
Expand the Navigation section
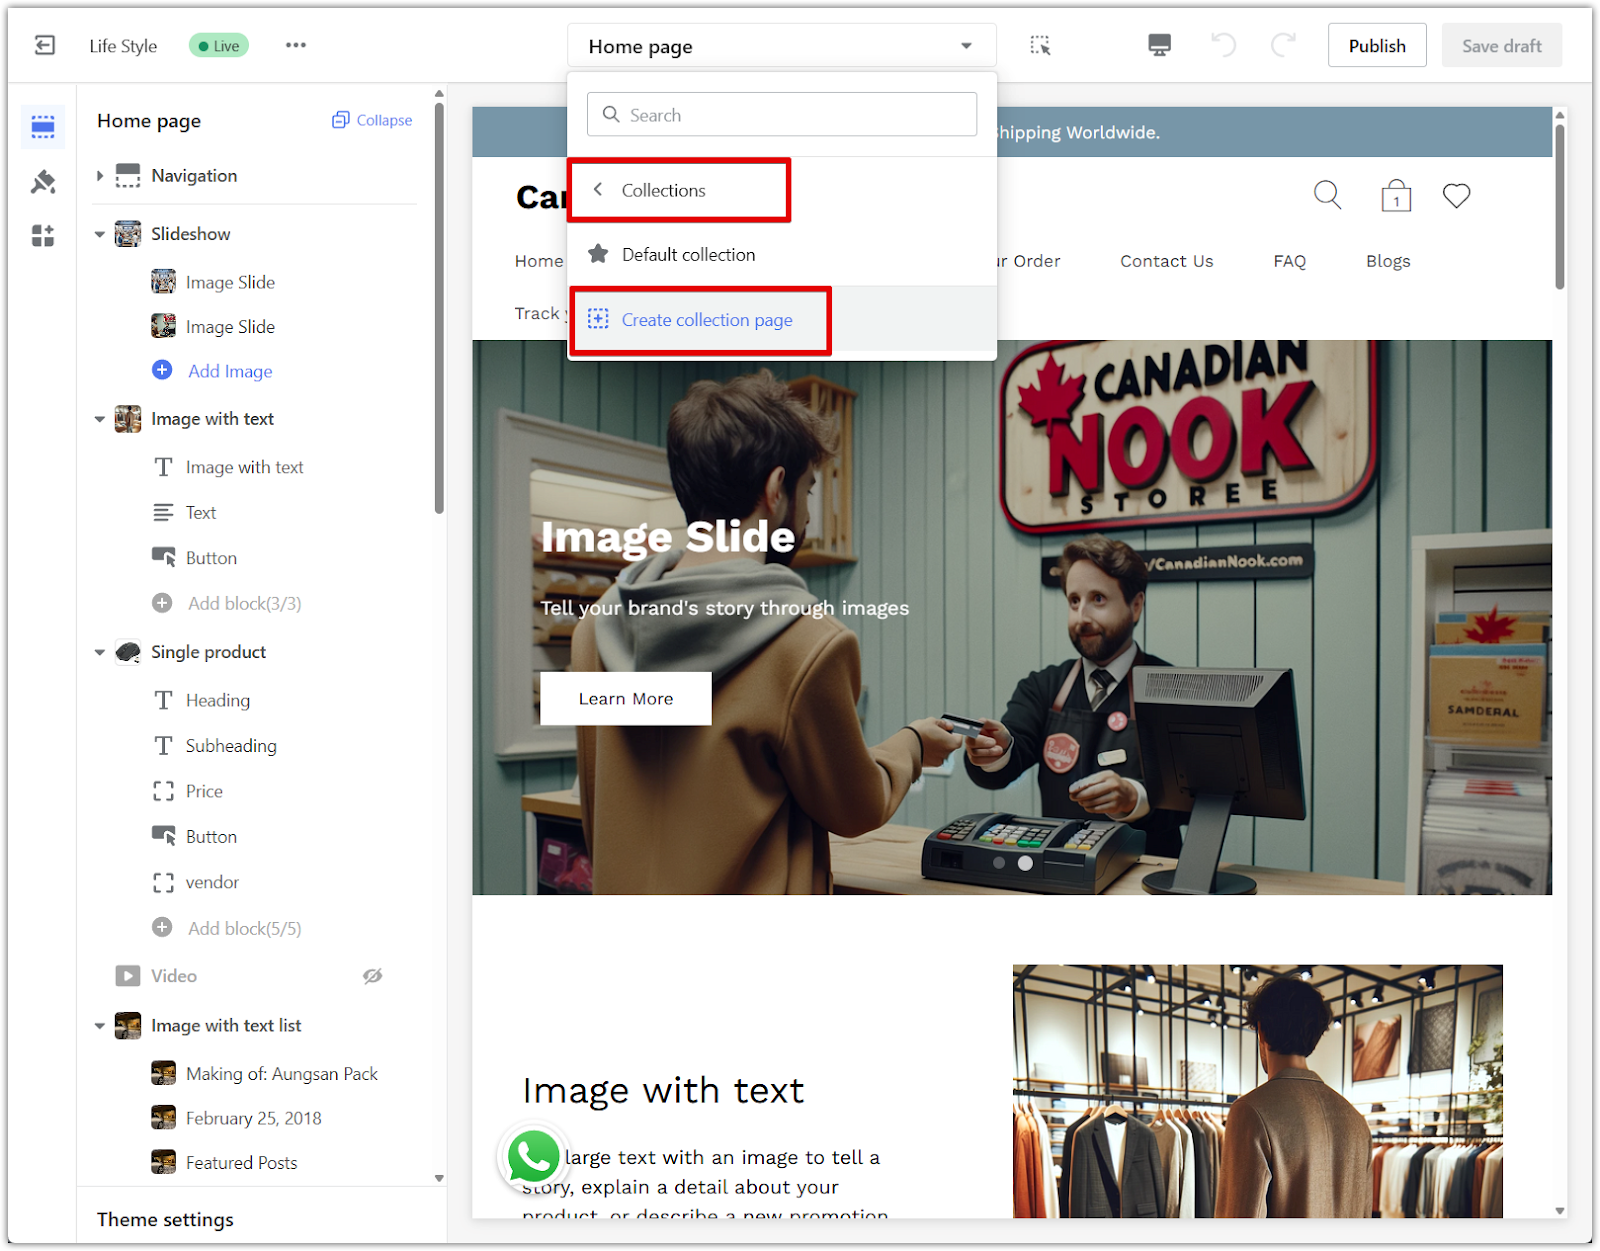tap(100, 176)
